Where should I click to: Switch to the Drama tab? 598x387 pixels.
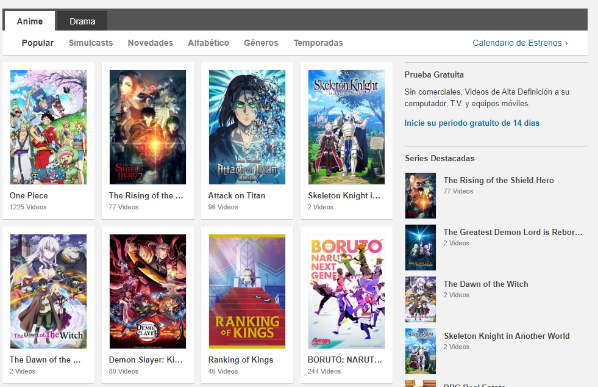pyautogui.click(x=82, y=21)
